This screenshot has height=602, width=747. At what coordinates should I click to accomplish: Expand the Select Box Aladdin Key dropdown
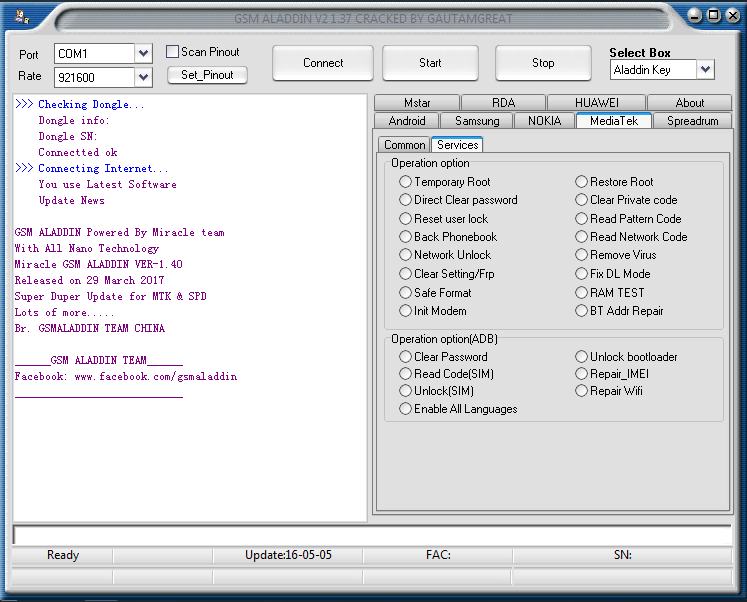point(705,70)
